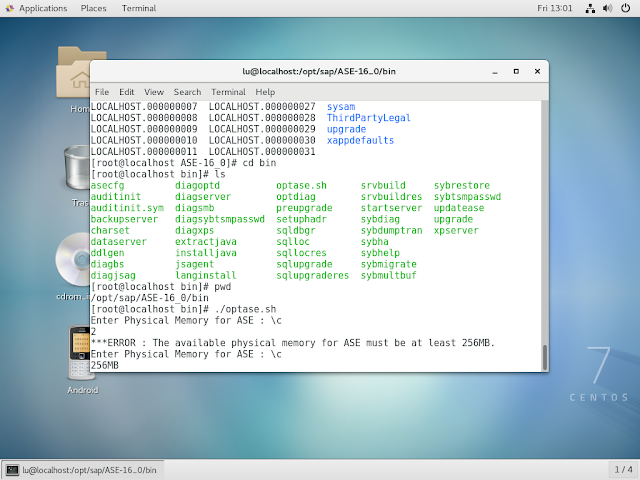Click the '/opt/sap/ASE-16_0/bin' output line
Image resolution: width=640 pixels, height=480 pixels.
[149, 298]
